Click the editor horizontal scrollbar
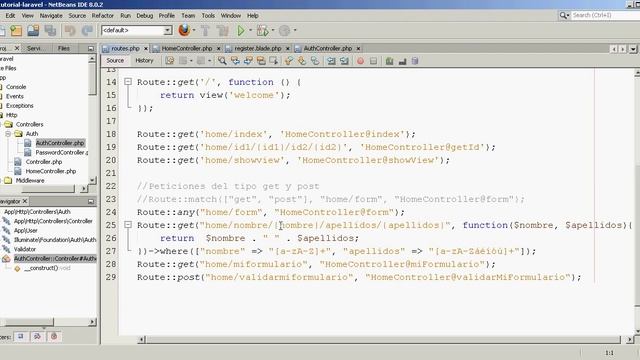The height and width of the screenshot is (360, 640). [382, 339]
